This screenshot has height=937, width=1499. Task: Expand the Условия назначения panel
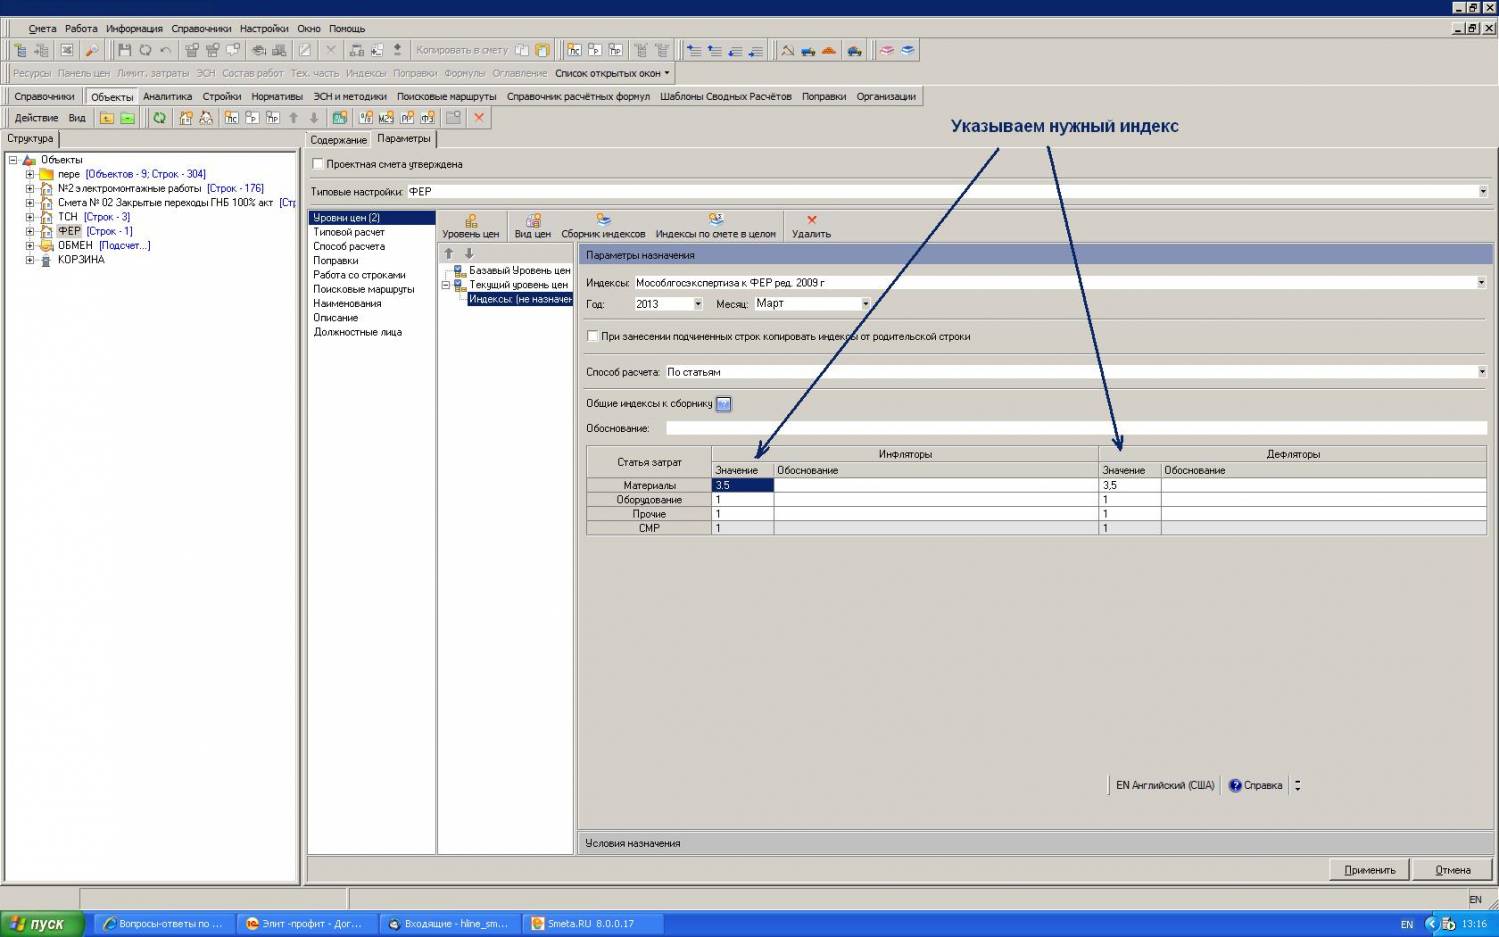coord(1034,844)
